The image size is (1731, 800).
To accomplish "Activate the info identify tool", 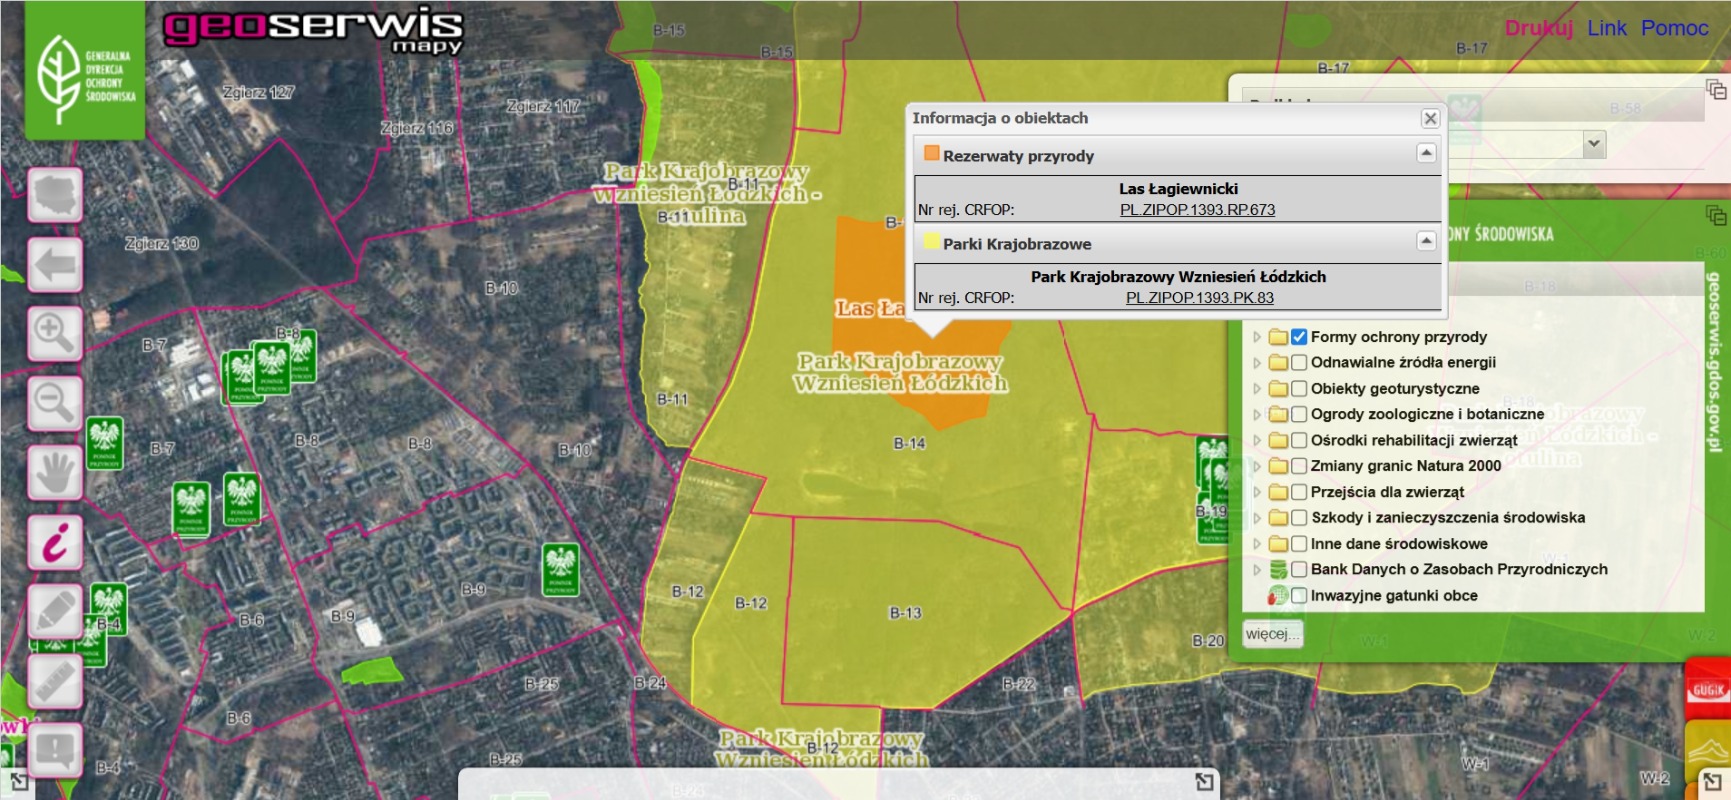I will point(55,542).
